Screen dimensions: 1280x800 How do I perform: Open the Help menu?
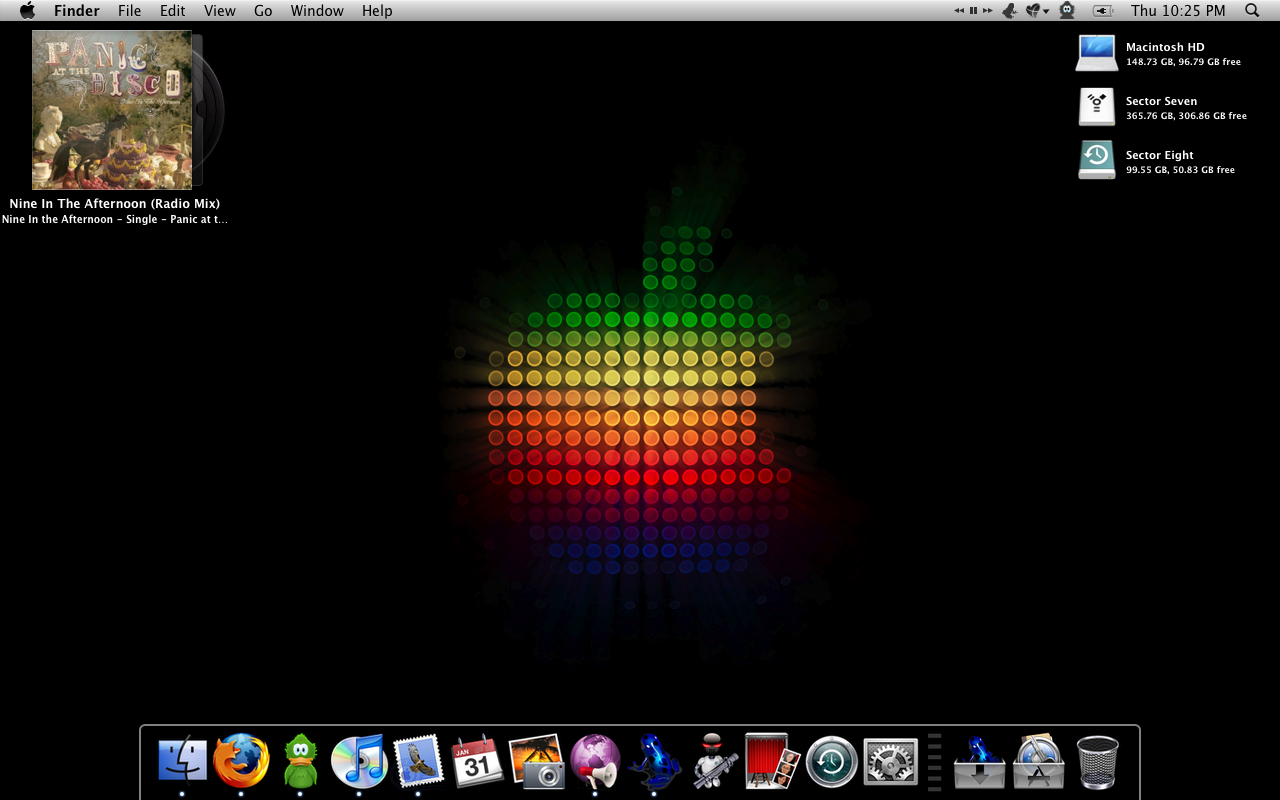click(x=377, y=10)
